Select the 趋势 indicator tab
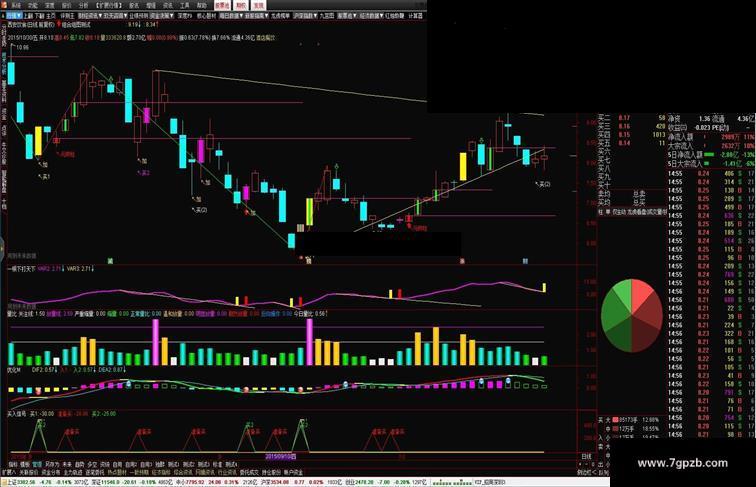 (80, 464)
